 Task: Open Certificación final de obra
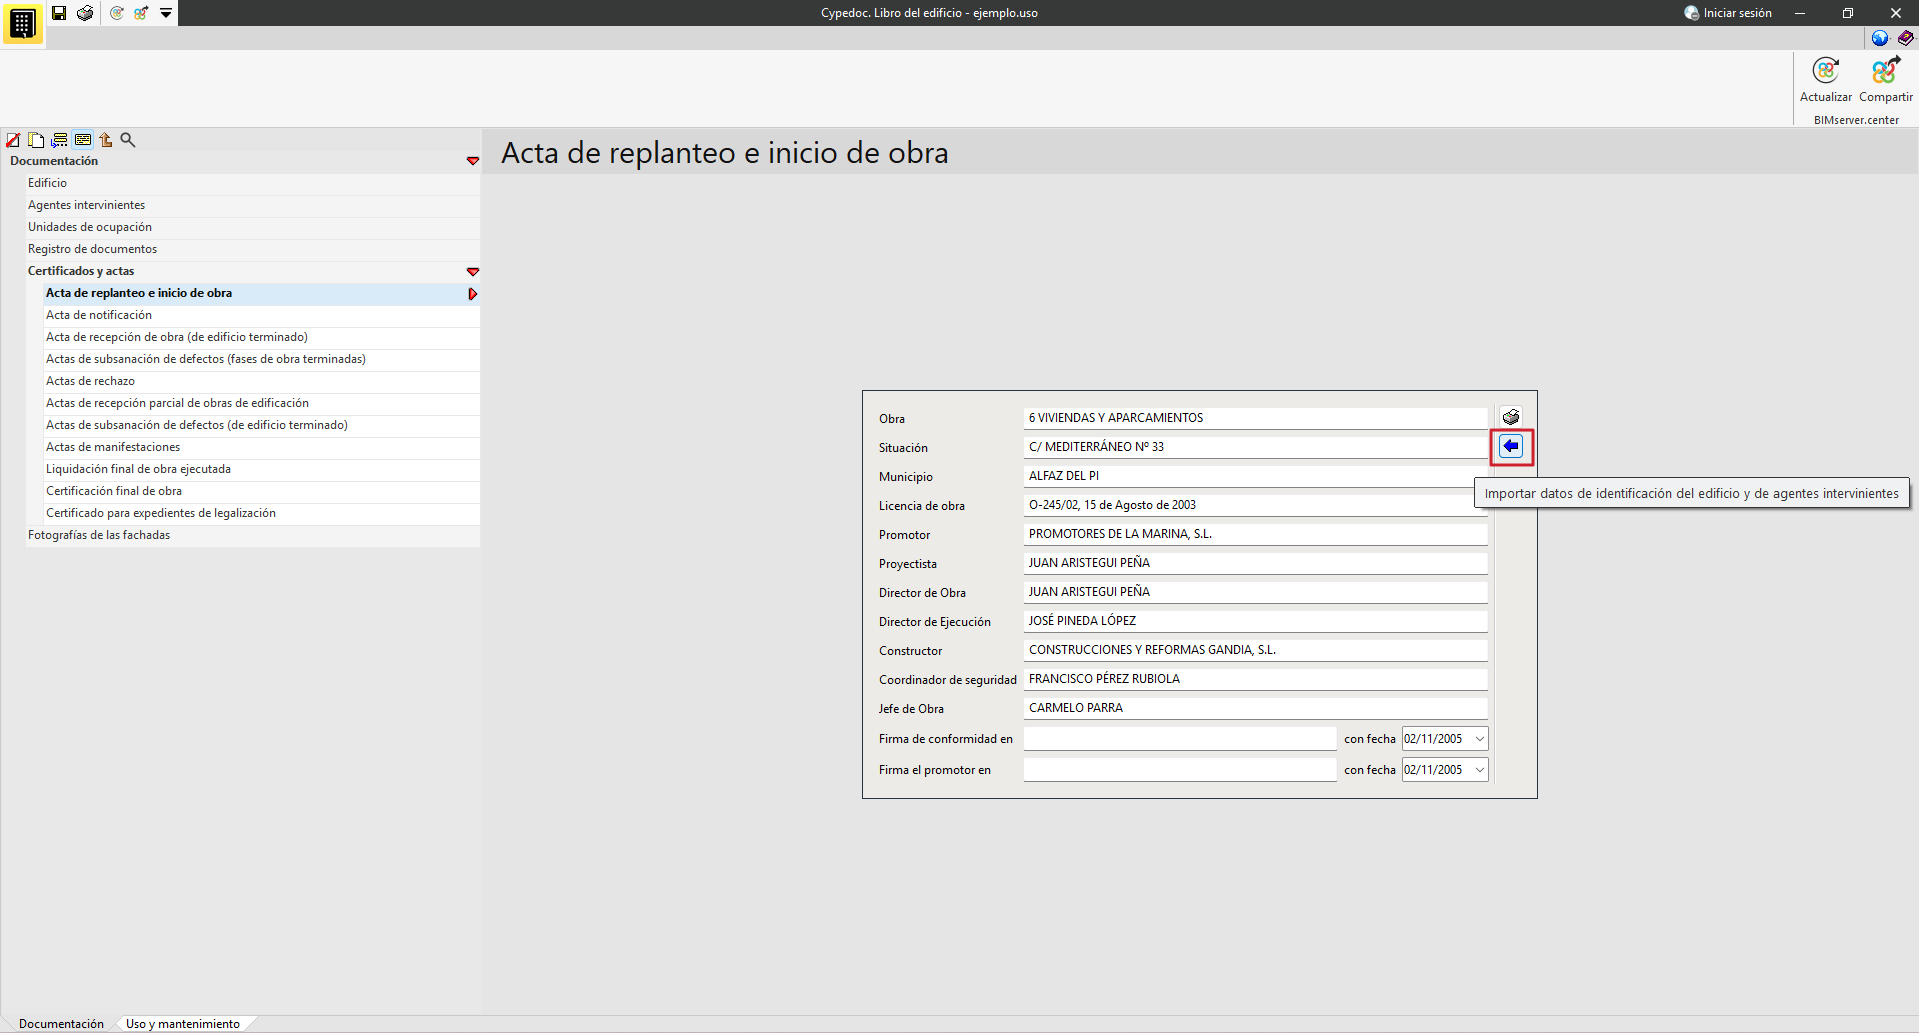263,491
